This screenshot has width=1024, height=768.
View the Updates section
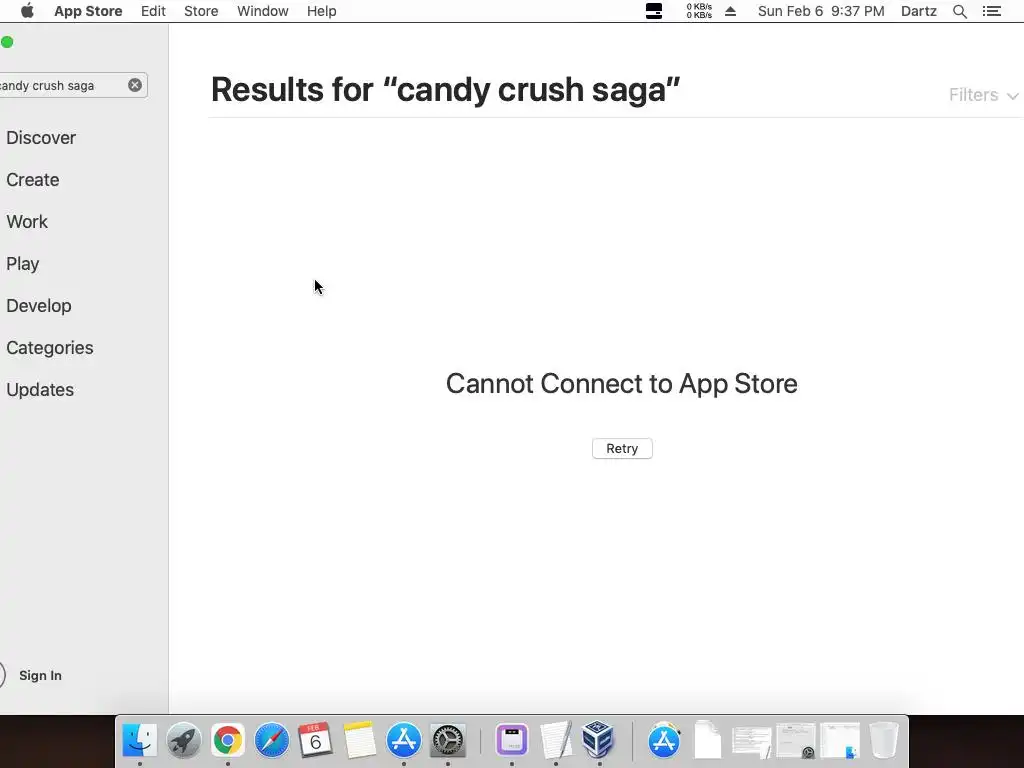point(40,389)
